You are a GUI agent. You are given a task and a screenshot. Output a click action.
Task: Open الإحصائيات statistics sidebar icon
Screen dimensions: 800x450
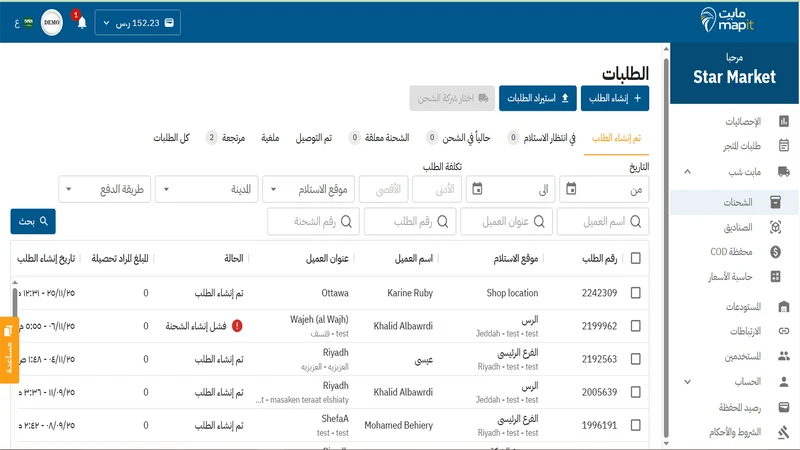[x=784, y=121]
